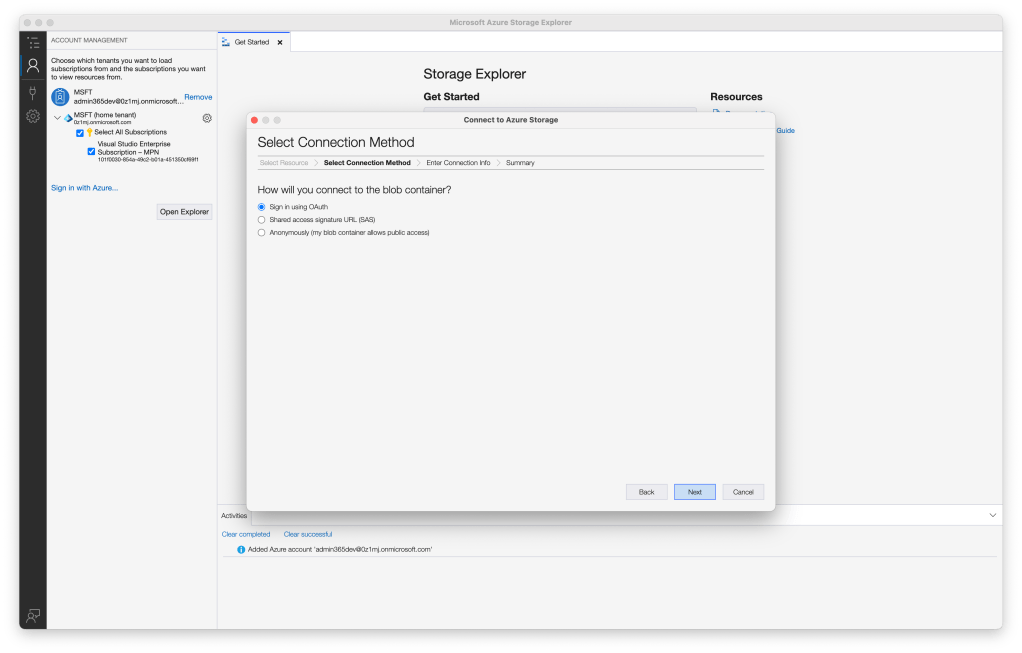
Task: Uncheck Select All Subscriptions
Action: 80,131
